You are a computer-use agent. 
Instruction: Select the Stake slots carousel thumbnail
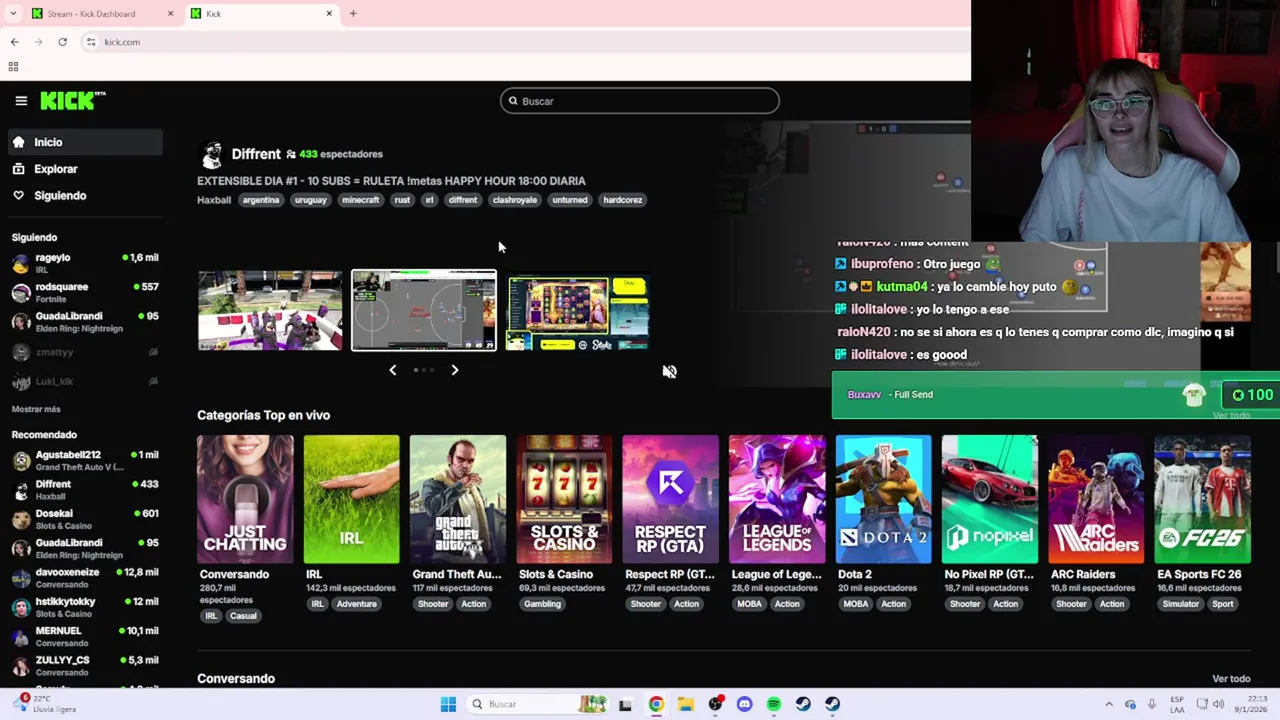point(578,313)
